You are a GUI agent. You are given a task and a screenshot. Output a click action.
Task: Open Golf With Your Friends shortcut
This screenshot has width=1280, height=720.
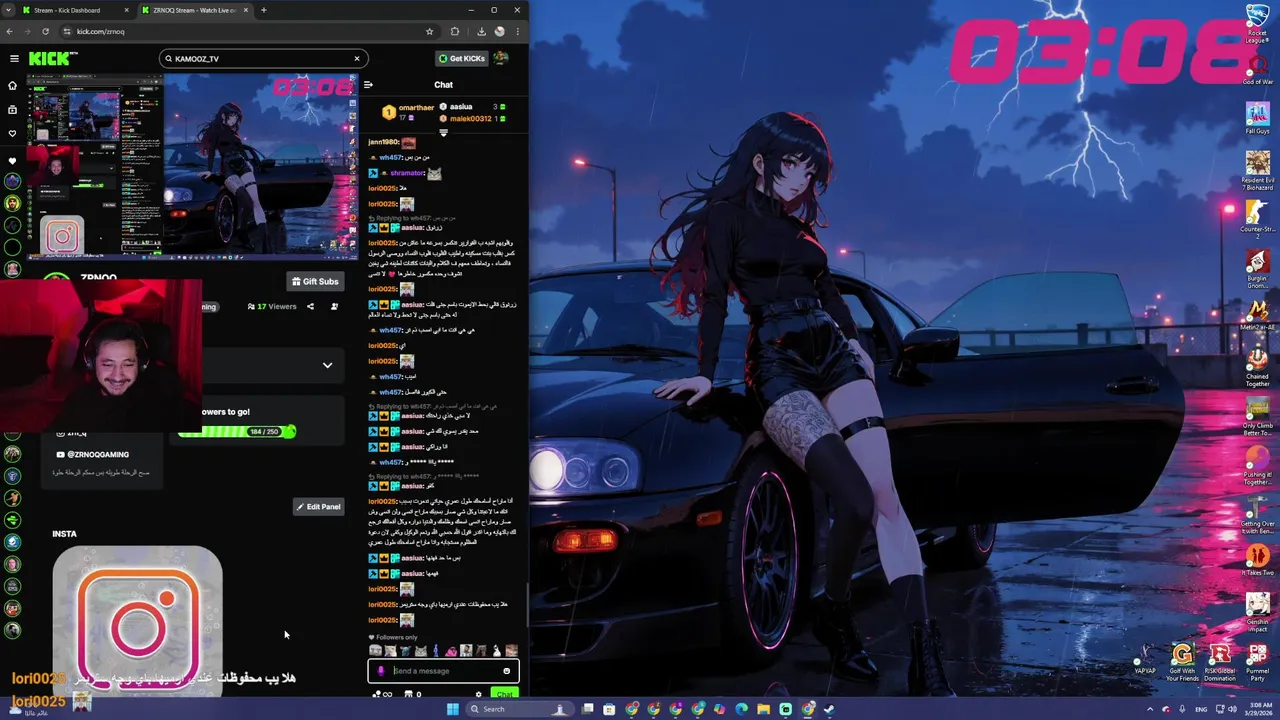pyautogui.click(x=1181, y=662)
